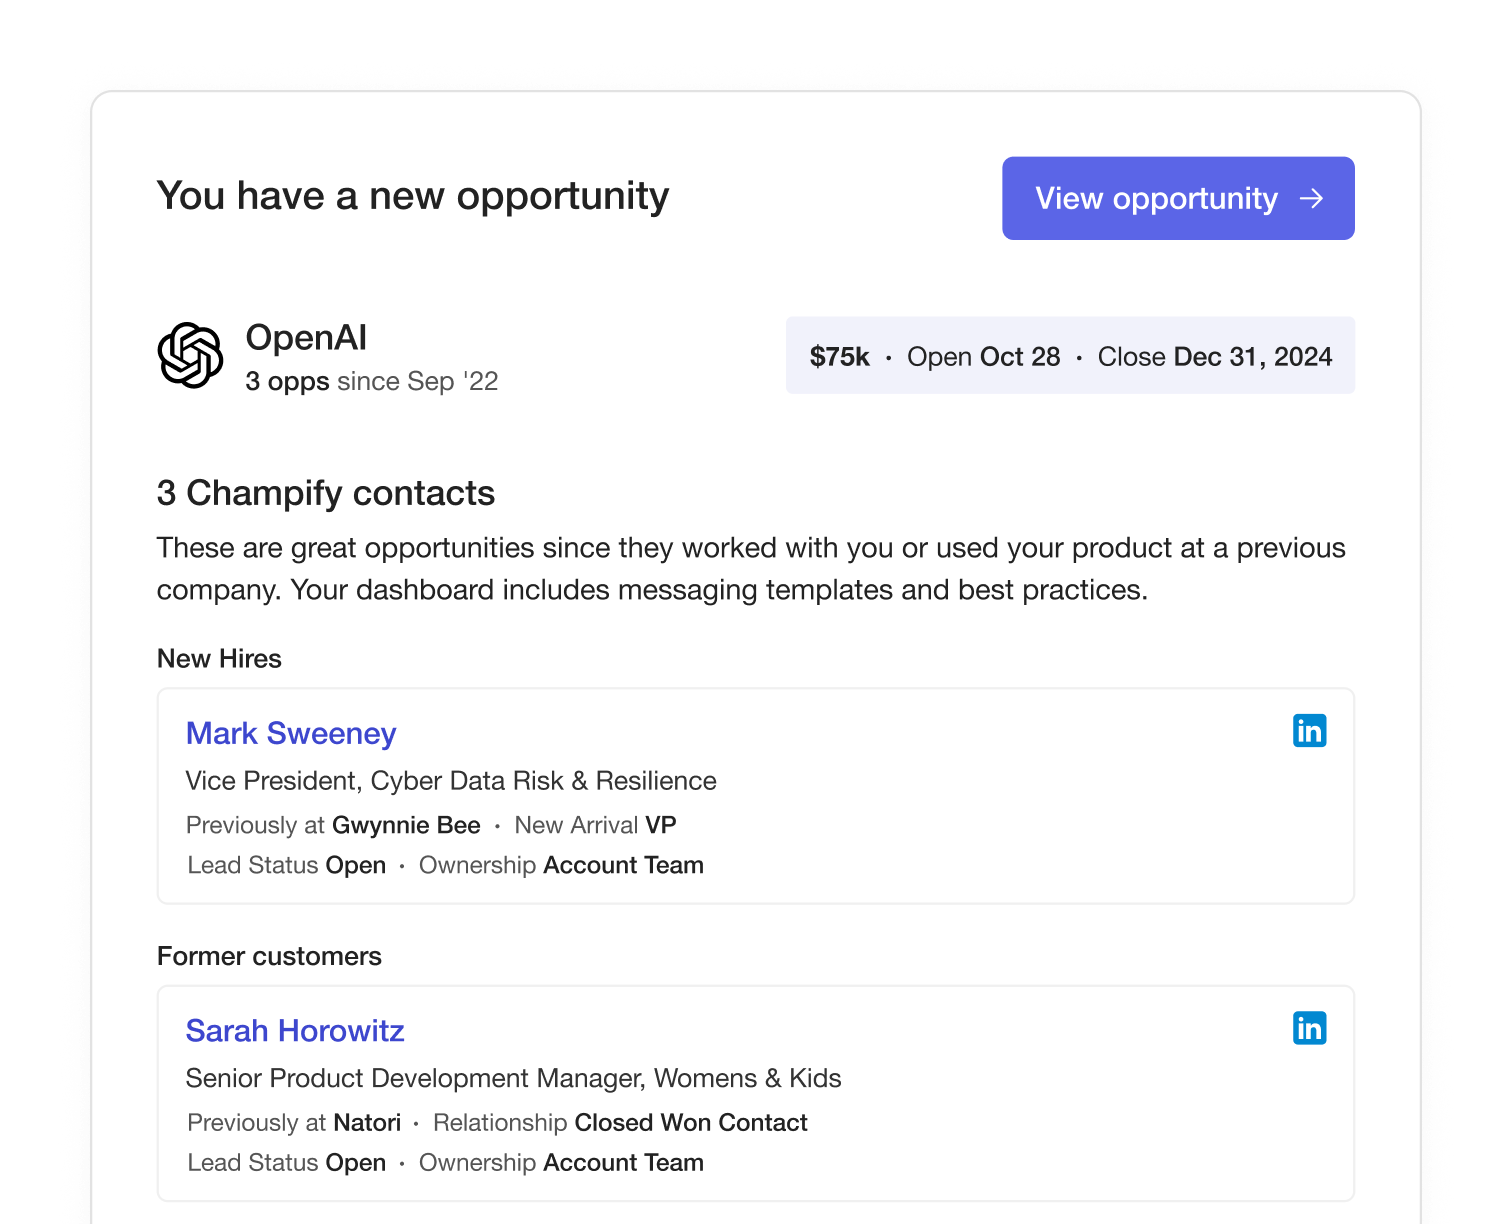This screenshot has width=1500, height=1224.
Task: Click the Close Dec 31, 2024 date
Action: (x=1214, y=357)
